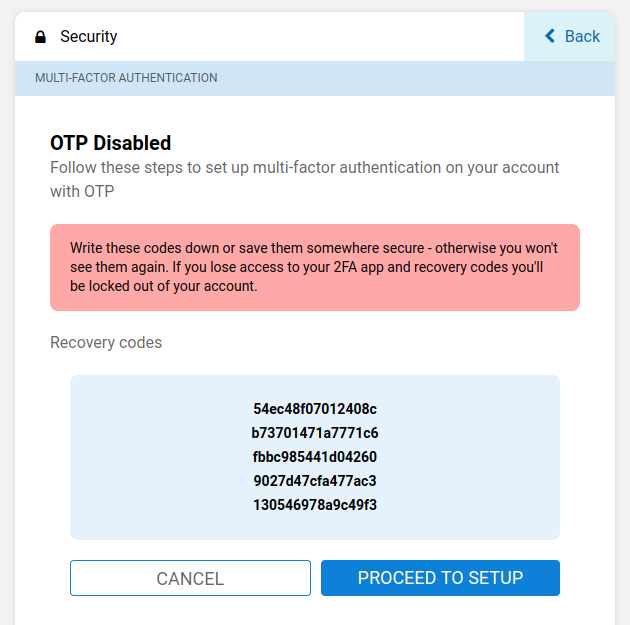Select recovery code 54ec48f07012408c
Viewport: 630px width, 625px height.
[x=315, y=409]
